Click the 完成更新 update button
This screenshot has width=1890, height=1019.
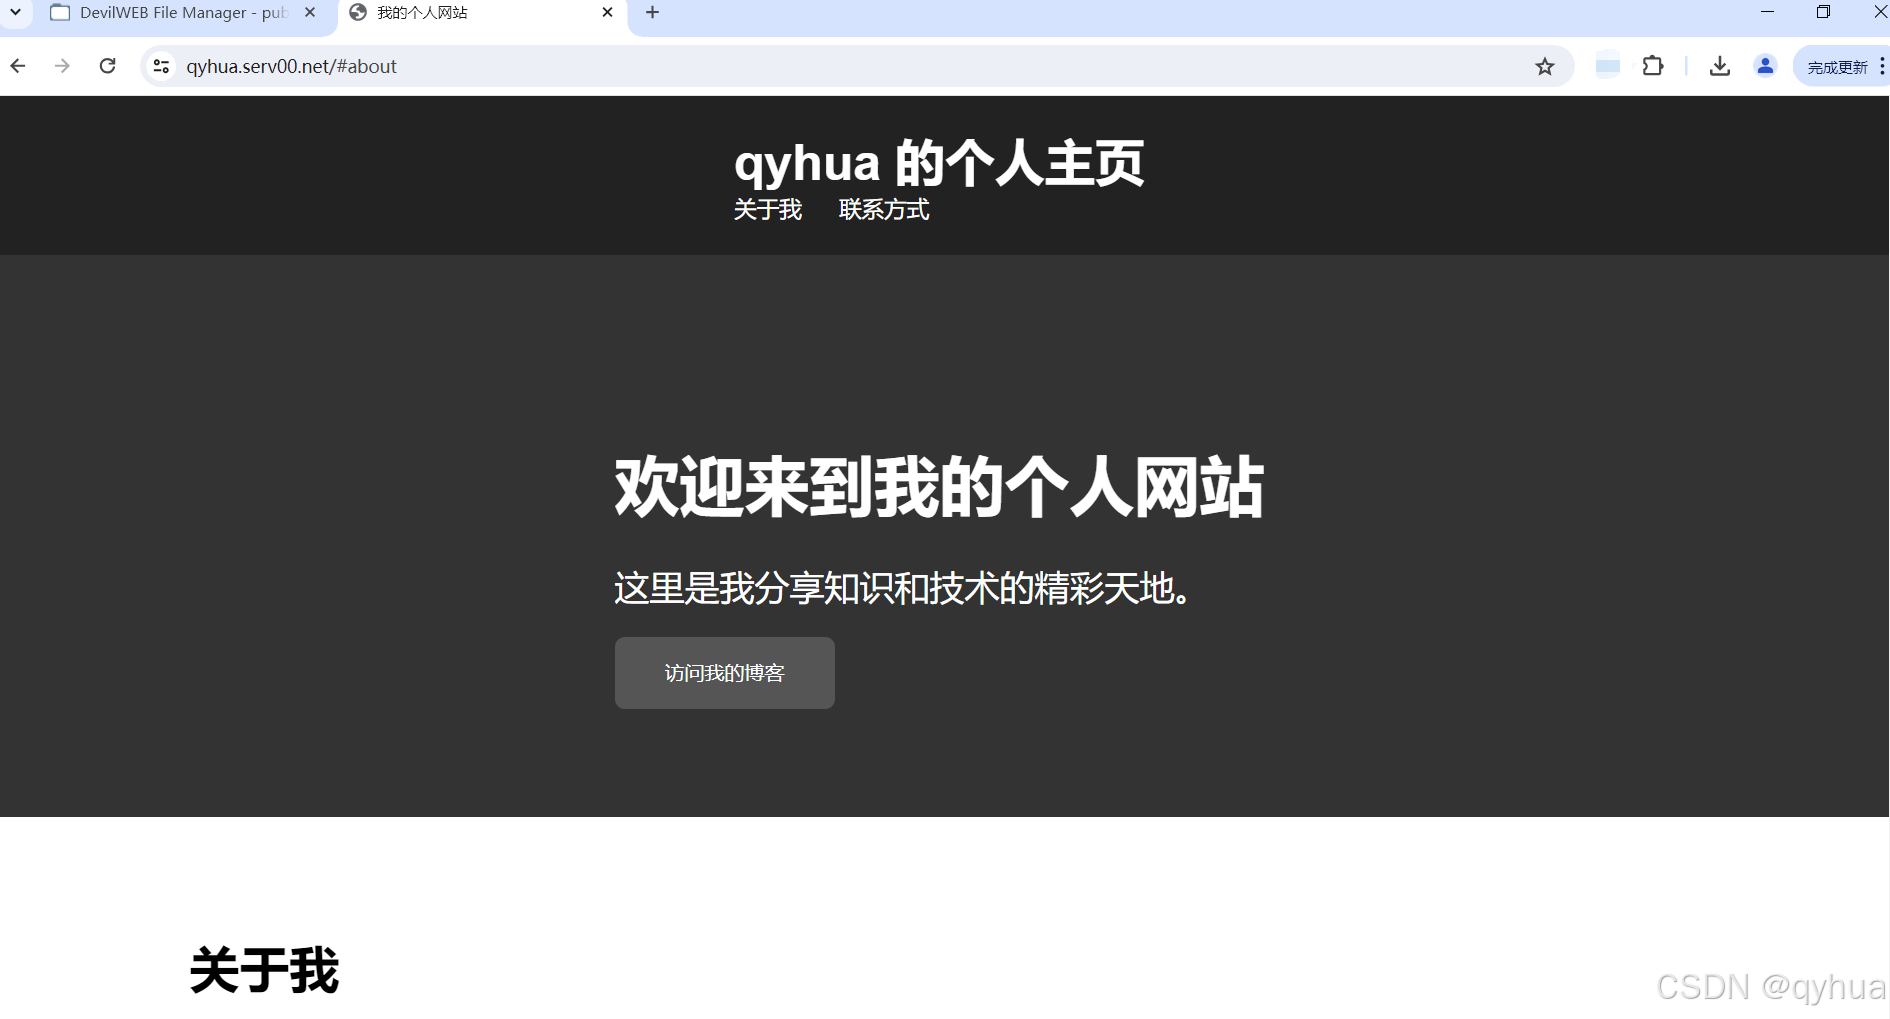coord(1836,66)
